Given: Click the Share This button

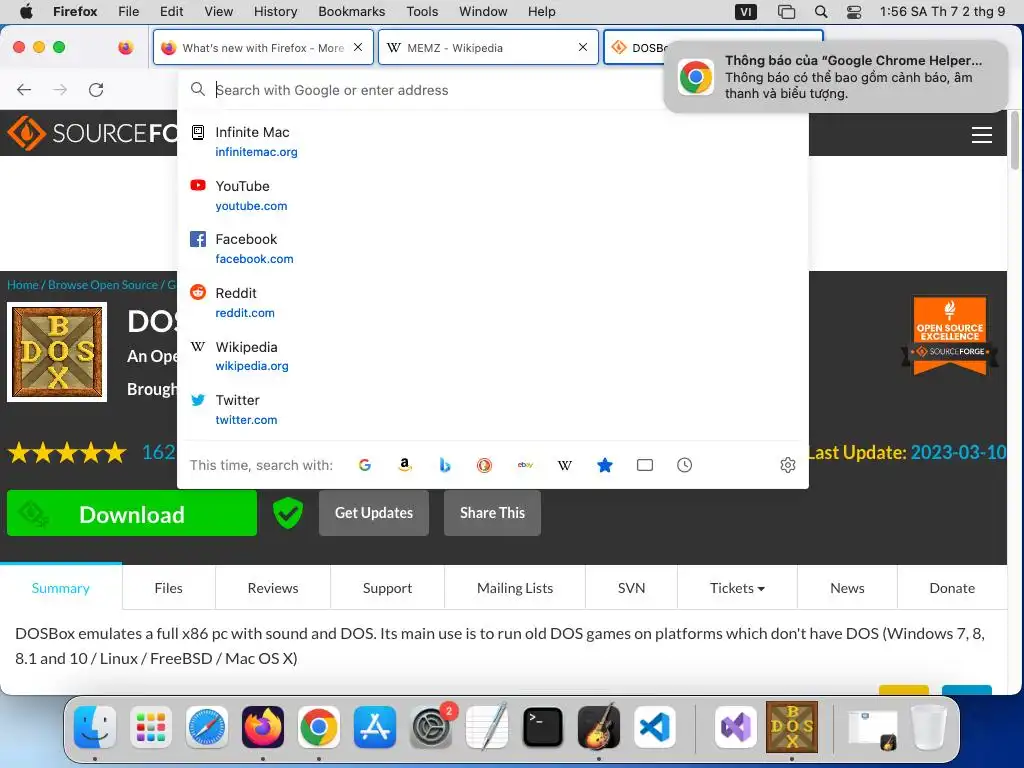Looking at the screenshot, I should tap(492, 513).
